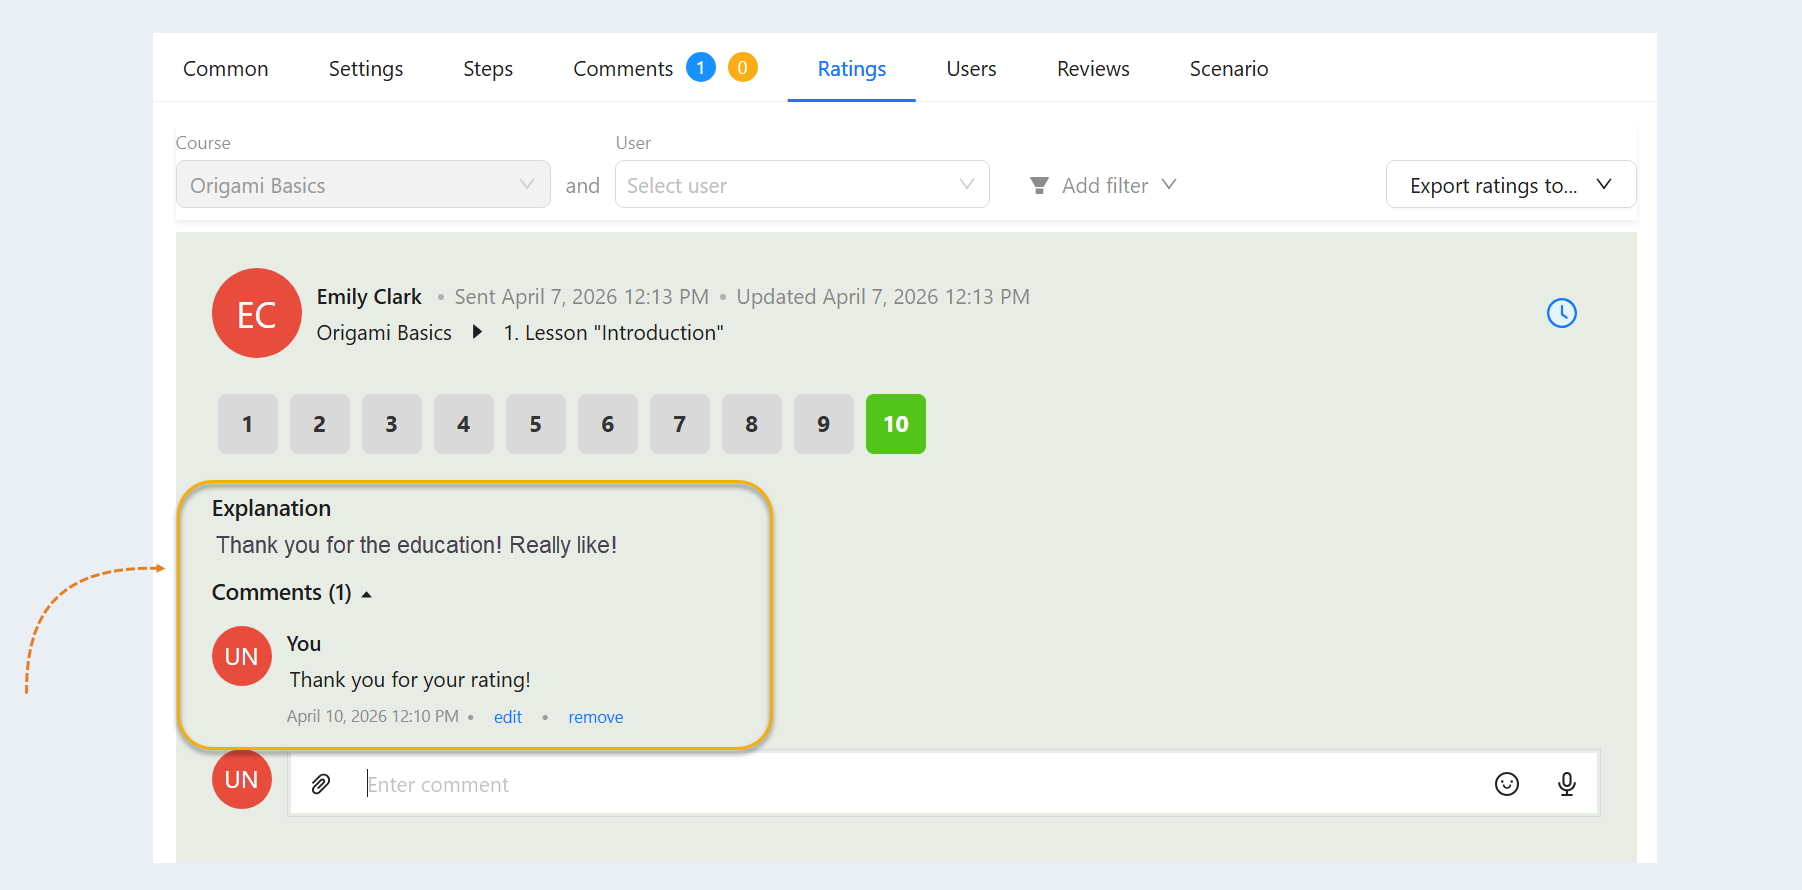Click the 'Thank you for your rating!' comment text
Image resolution: width=1802 pixels, height=890 pixels.
point(410,680)
